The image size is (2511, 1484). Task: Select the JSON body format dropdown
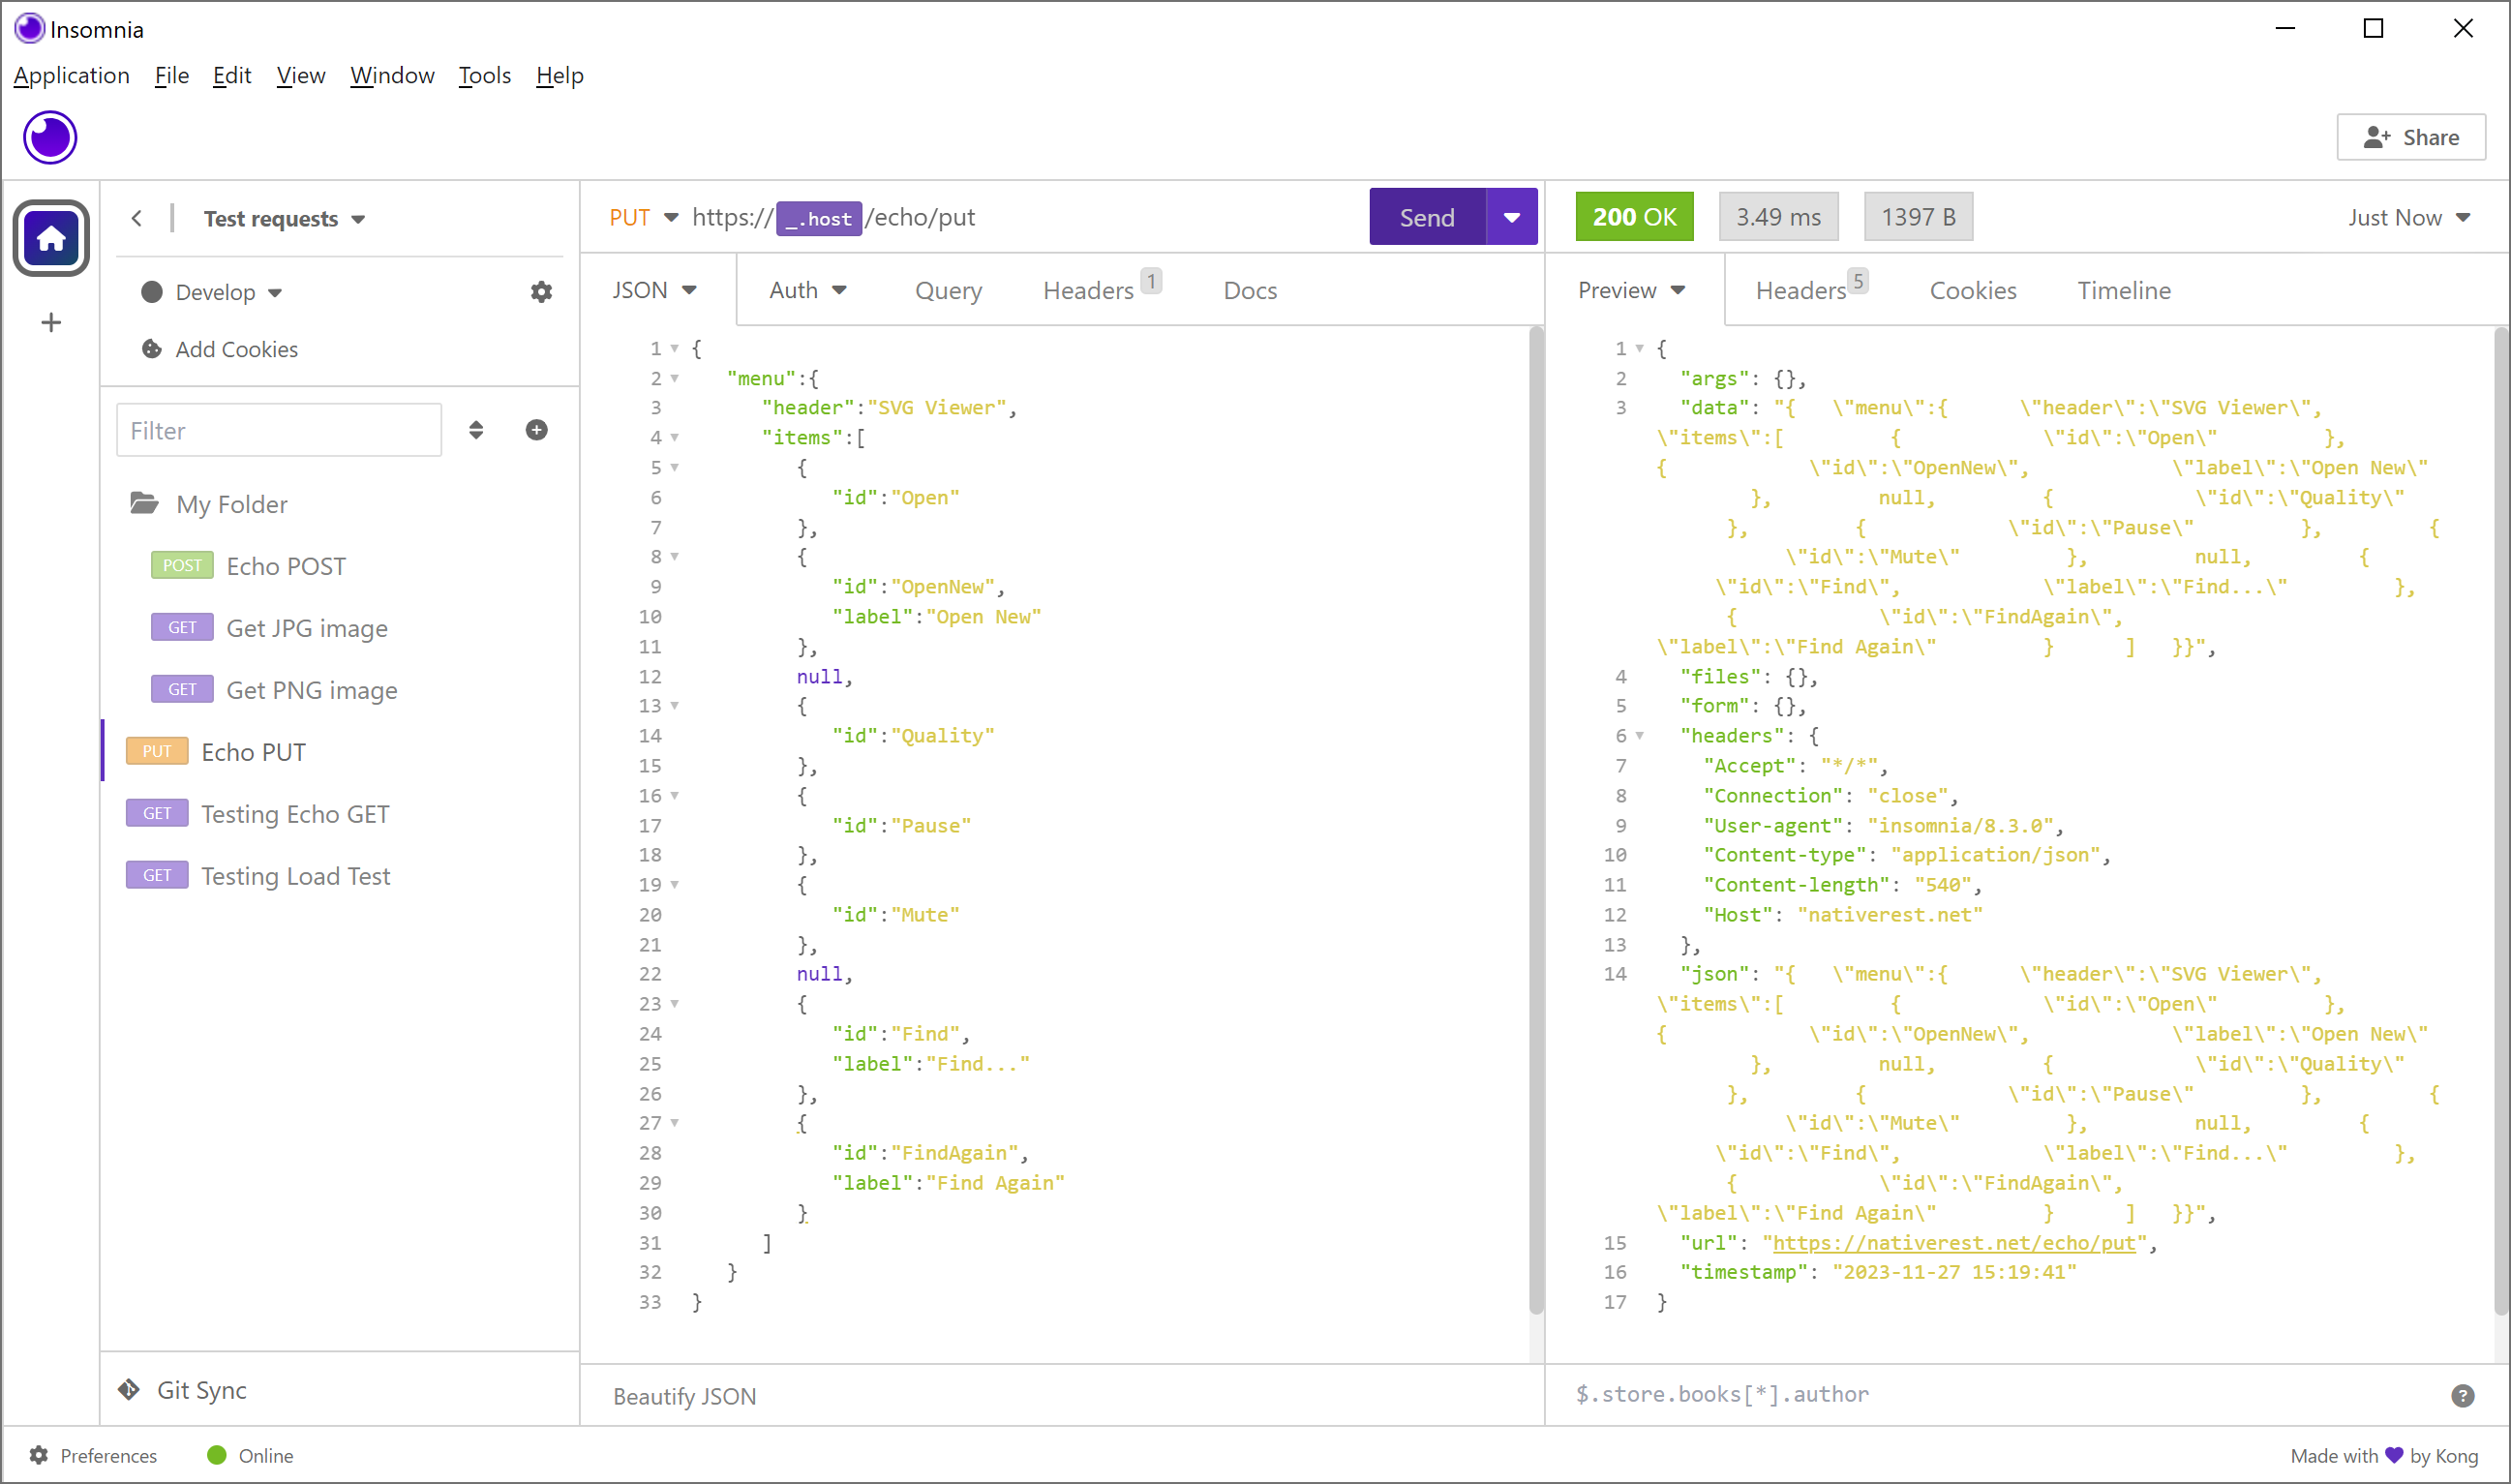coord(655,288)
